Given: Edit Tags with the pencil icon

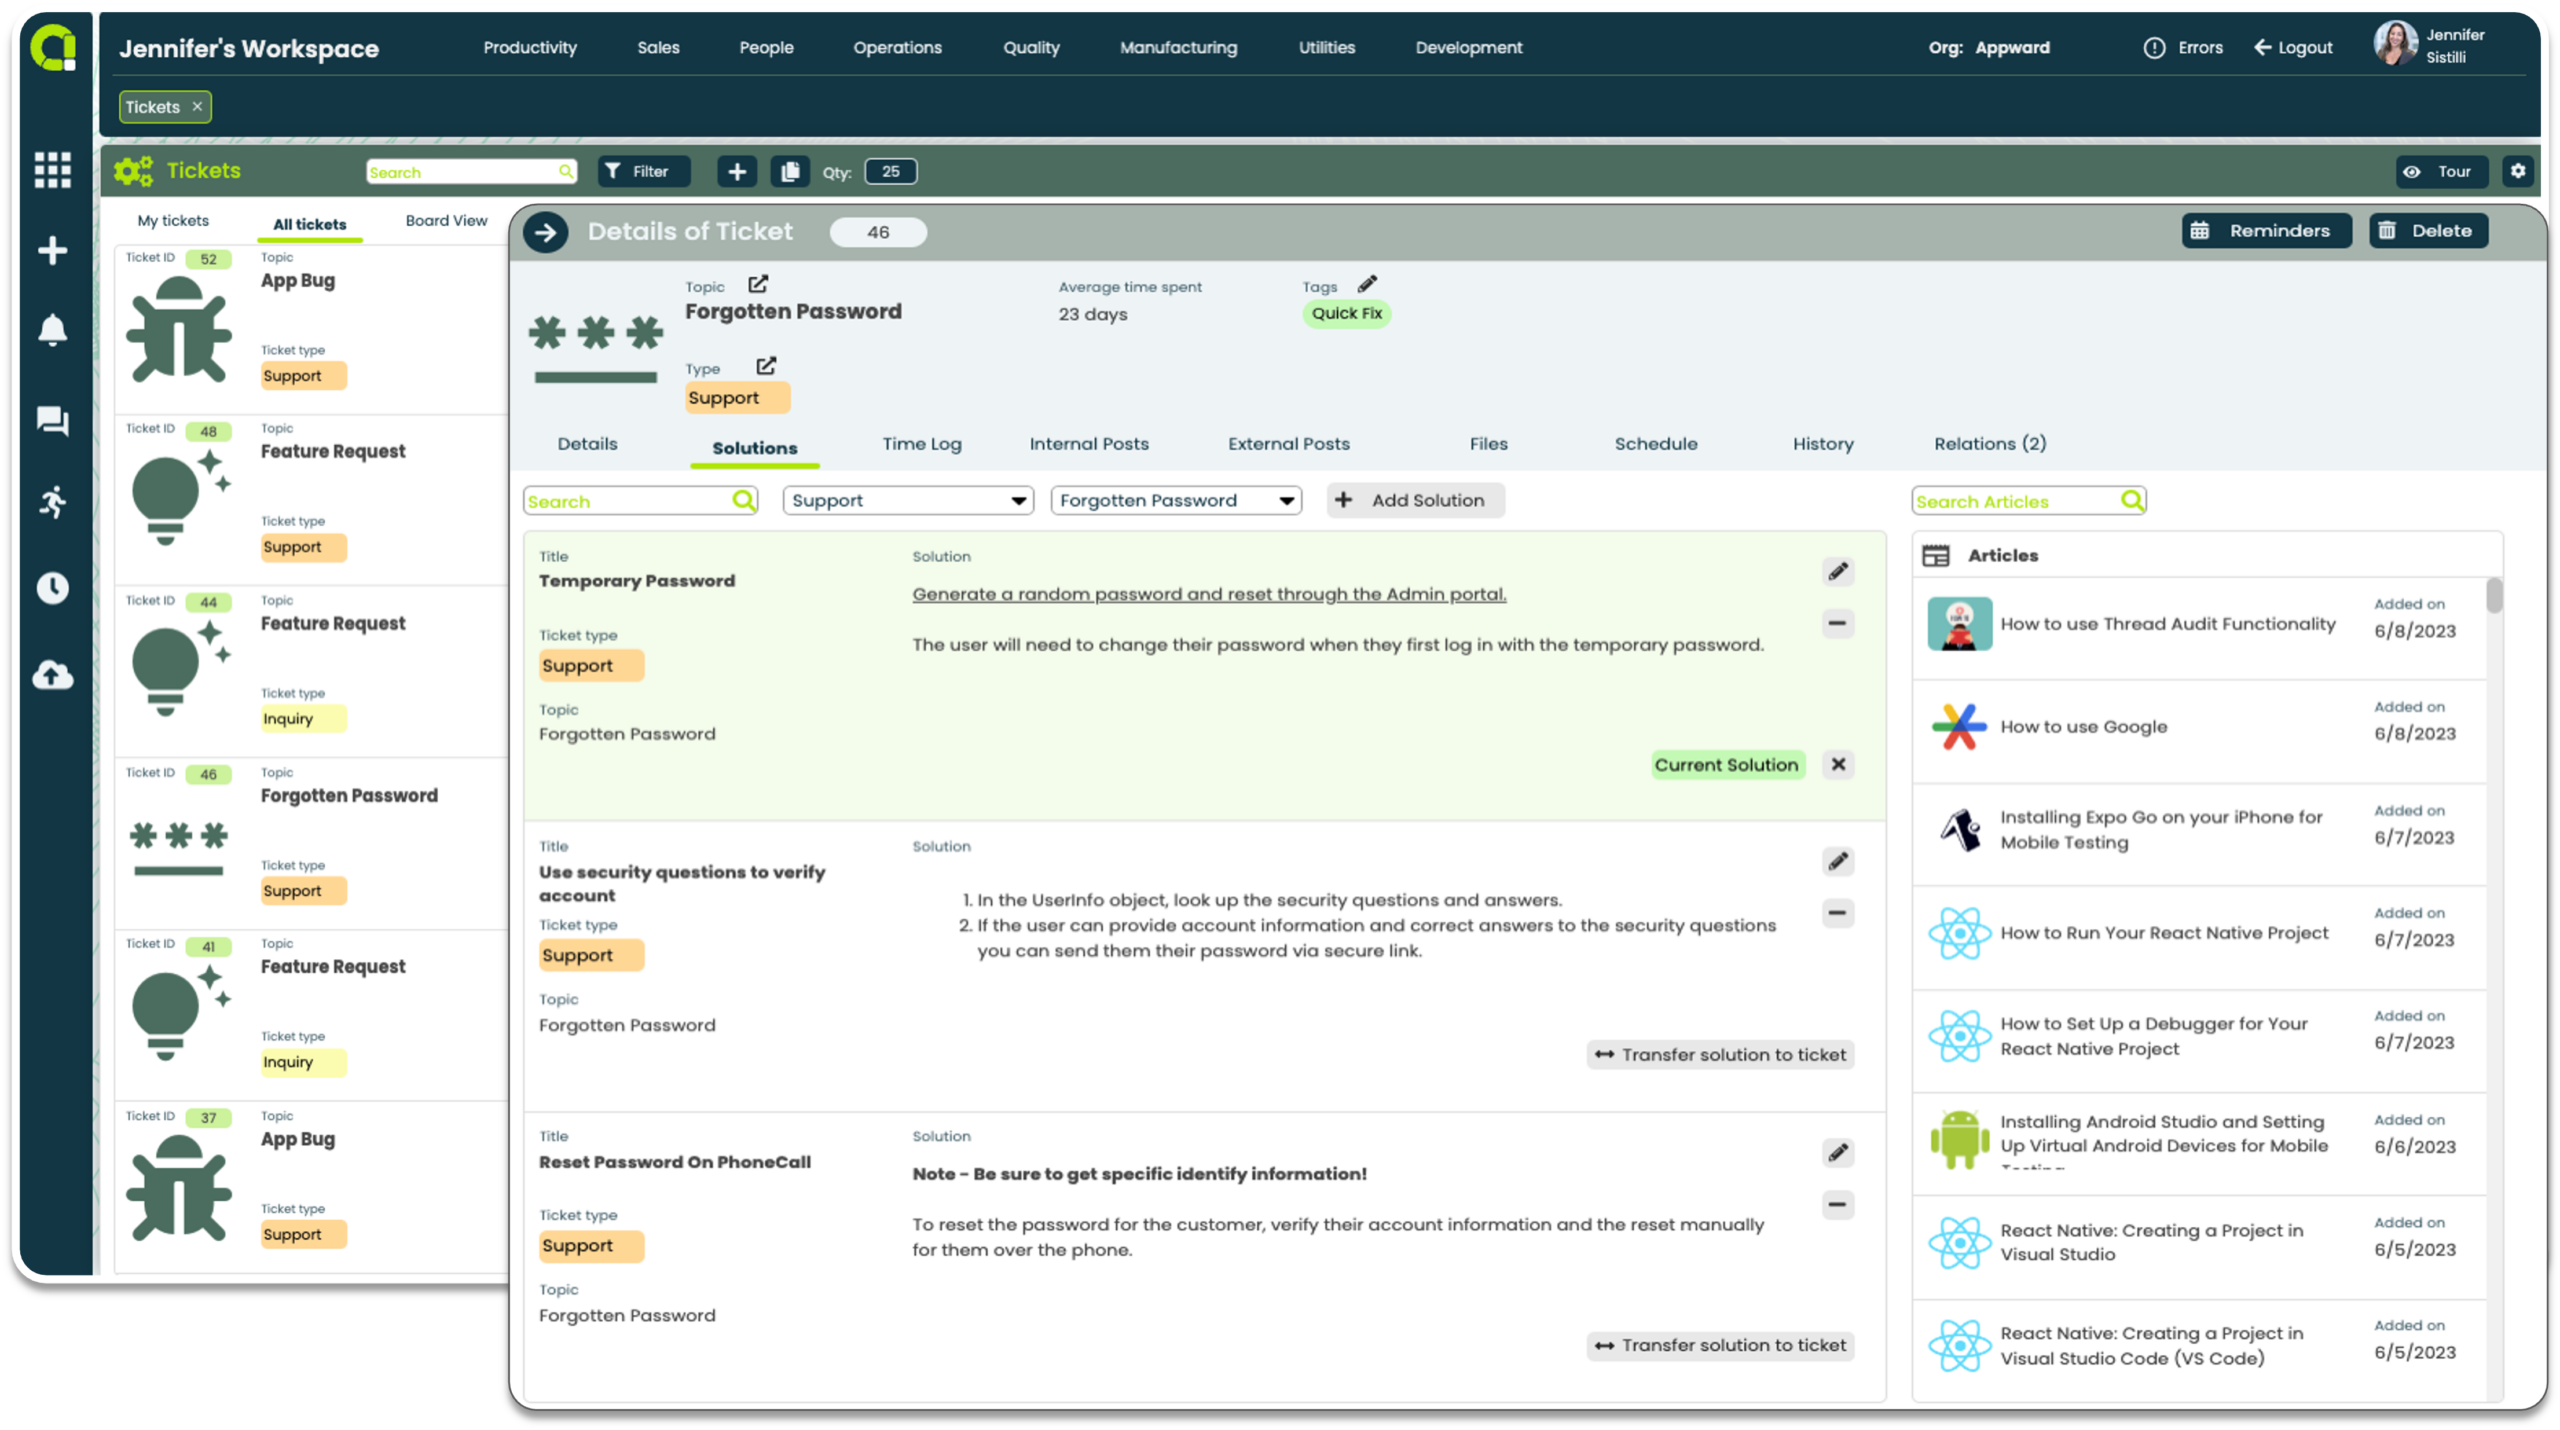Looking at the screenshot, I should point(1367,284).
